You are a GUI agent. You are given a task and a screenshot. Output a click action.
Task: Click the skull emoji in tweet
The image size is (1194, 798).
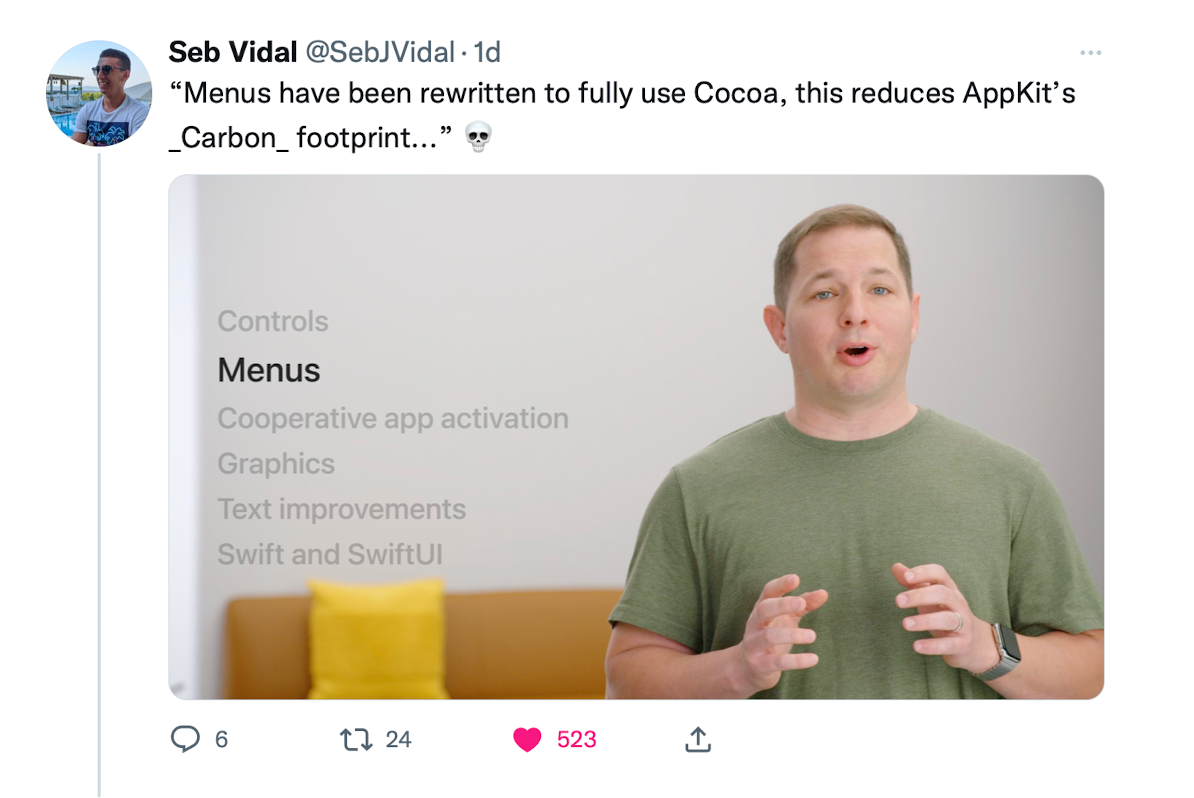tap(478, 137)
